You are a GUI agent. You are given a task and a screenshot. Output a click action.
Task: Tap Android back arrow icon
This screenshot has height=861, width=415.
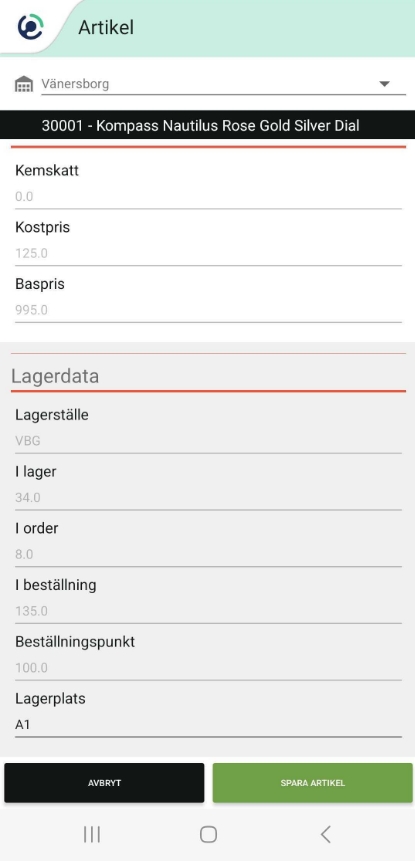326,834
